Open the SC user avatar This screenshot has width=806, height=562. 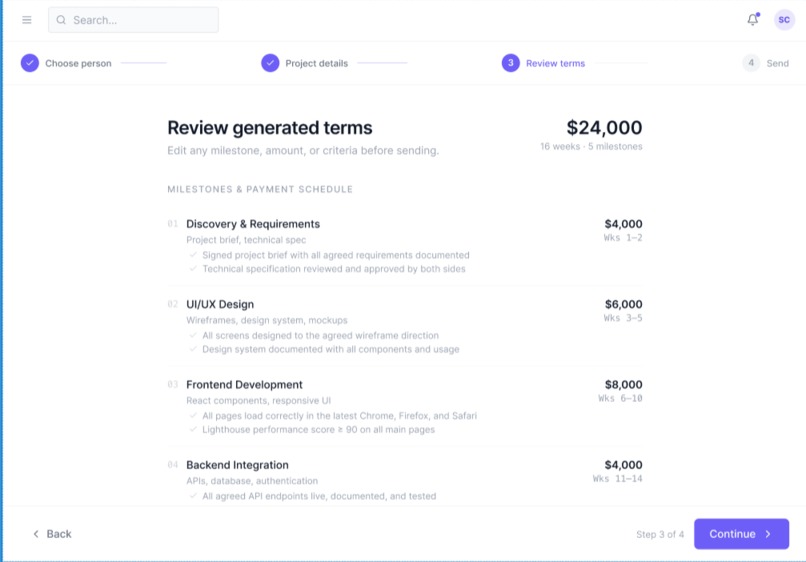tap(784, 20)
